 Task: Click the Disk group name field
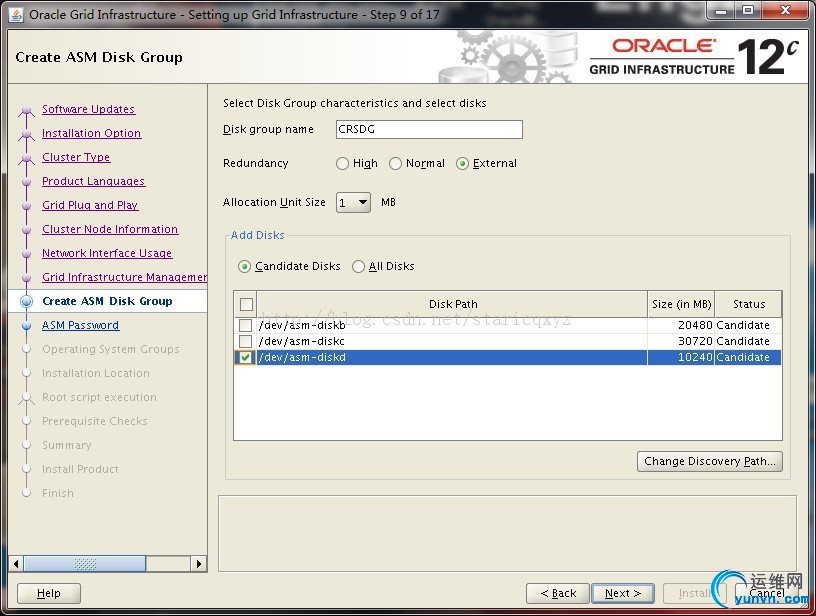click(x=429, y=130)
